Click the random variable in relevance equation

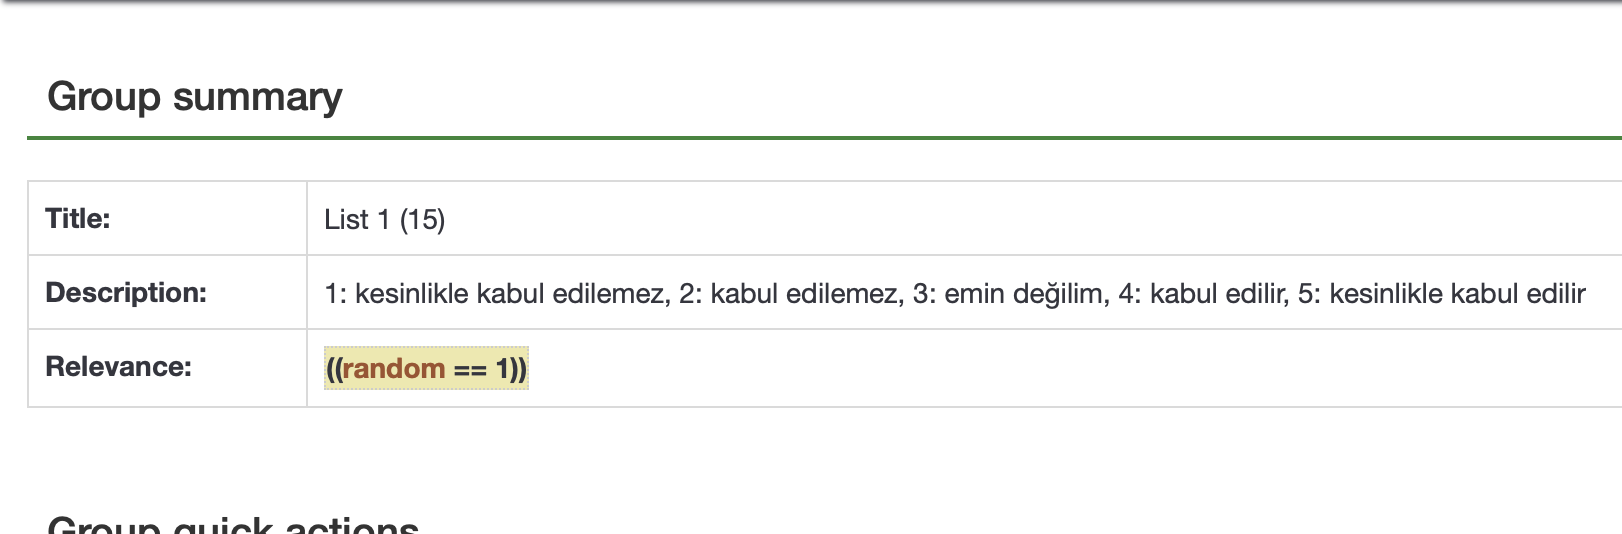[394, 369]
